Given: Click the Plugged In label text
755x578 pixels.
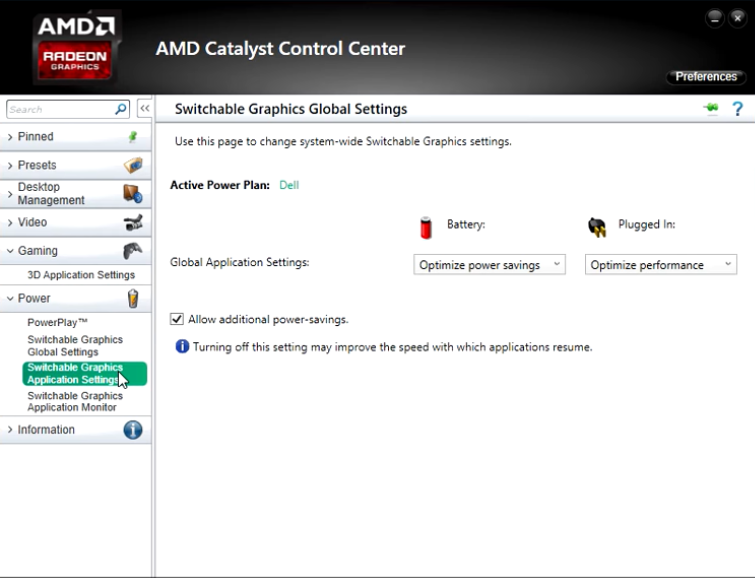Looking at the screenshot, I should (x=647, y=224).
